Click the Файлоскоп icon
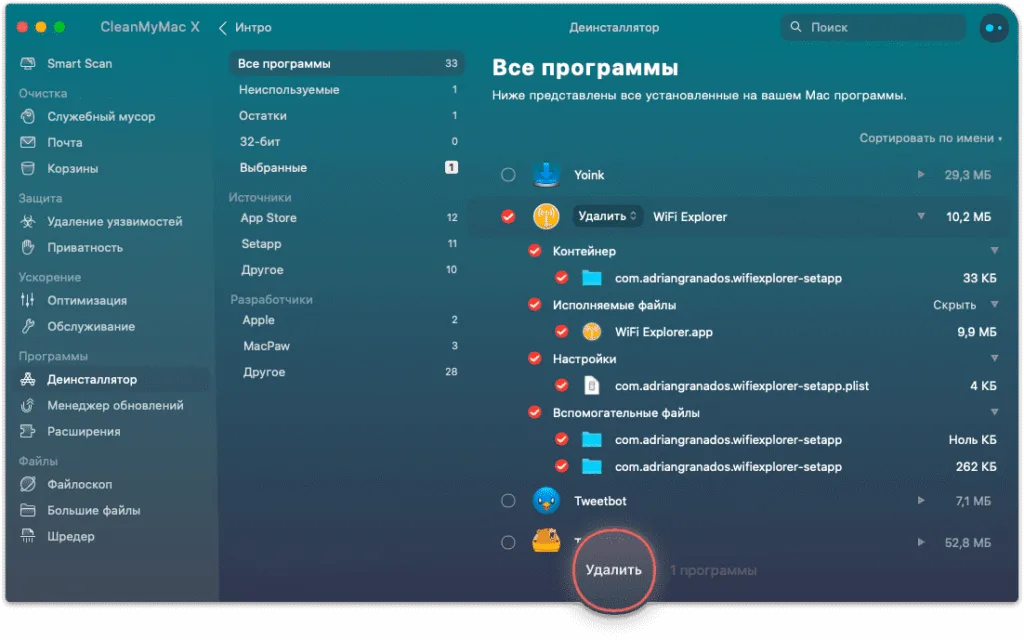1024x640 pixels. [x=27, y=485]
